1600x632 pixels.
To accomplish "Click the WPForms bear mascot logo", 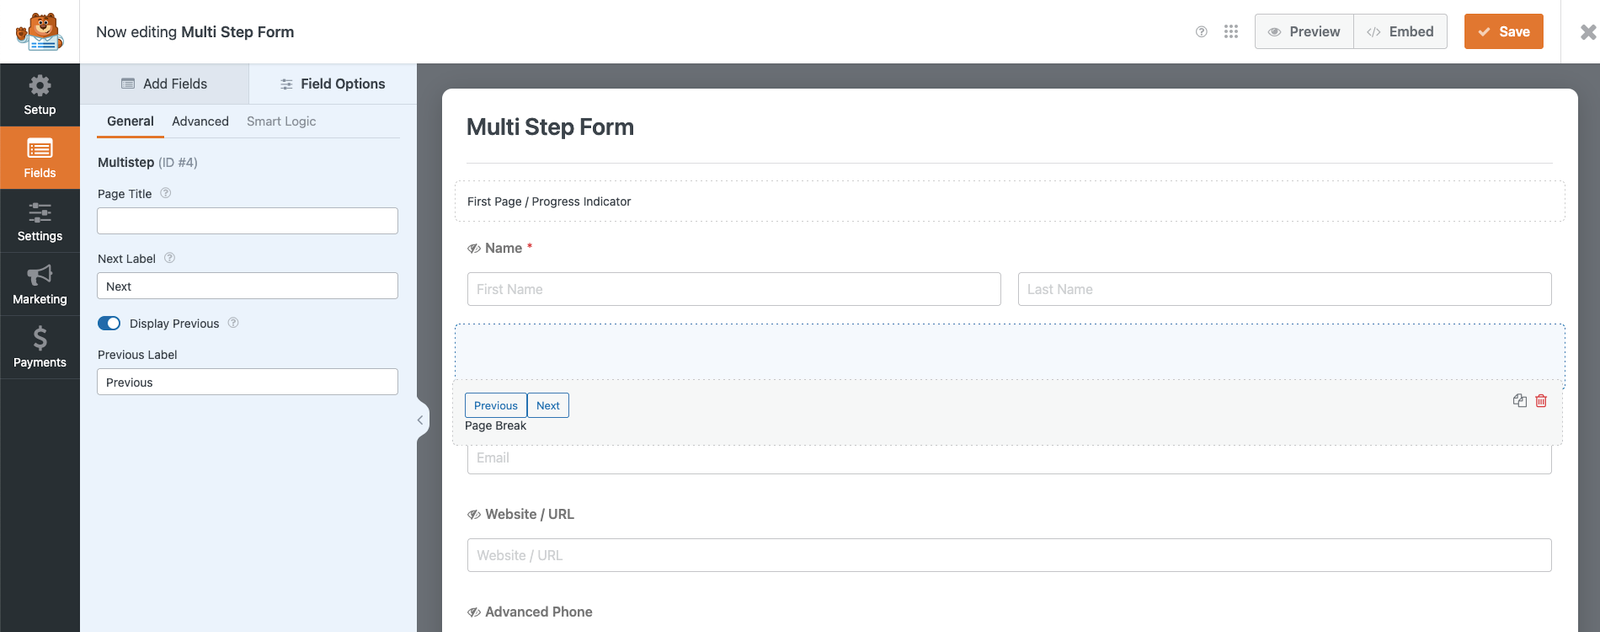I will coord(40,32).
